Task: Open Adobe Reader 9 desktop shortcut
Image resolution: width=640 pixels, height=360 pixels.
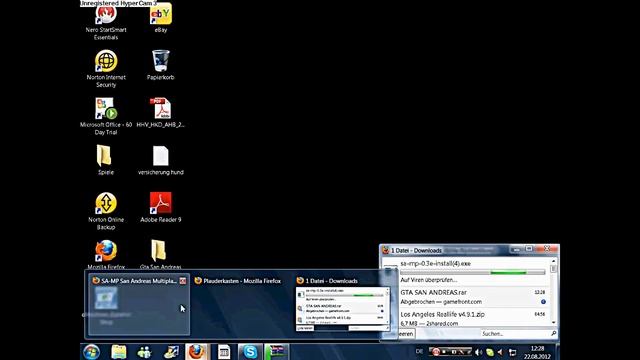Action: tap(161, 207)
